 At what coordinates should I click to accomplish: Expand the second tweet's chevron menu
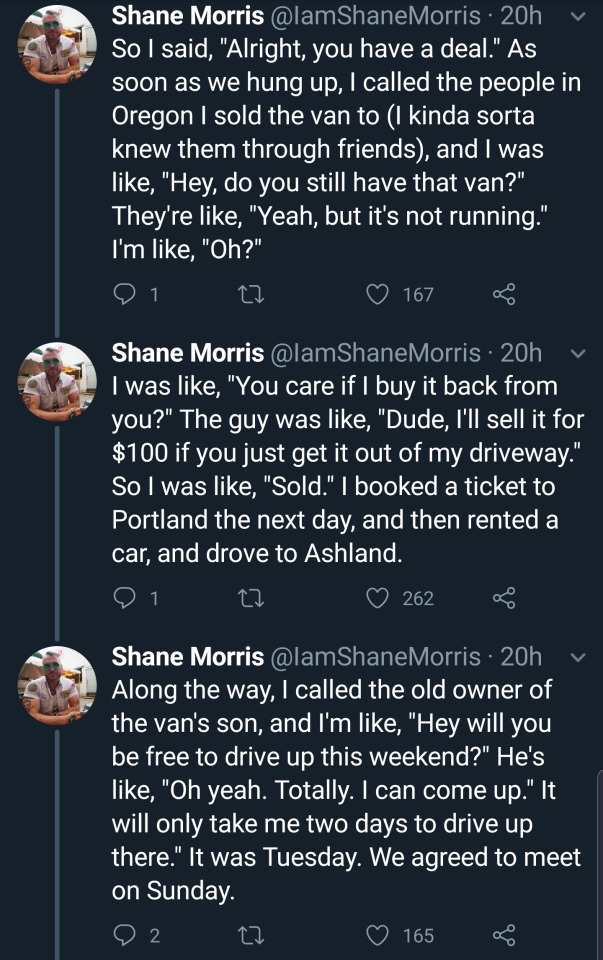coord(573,353)
